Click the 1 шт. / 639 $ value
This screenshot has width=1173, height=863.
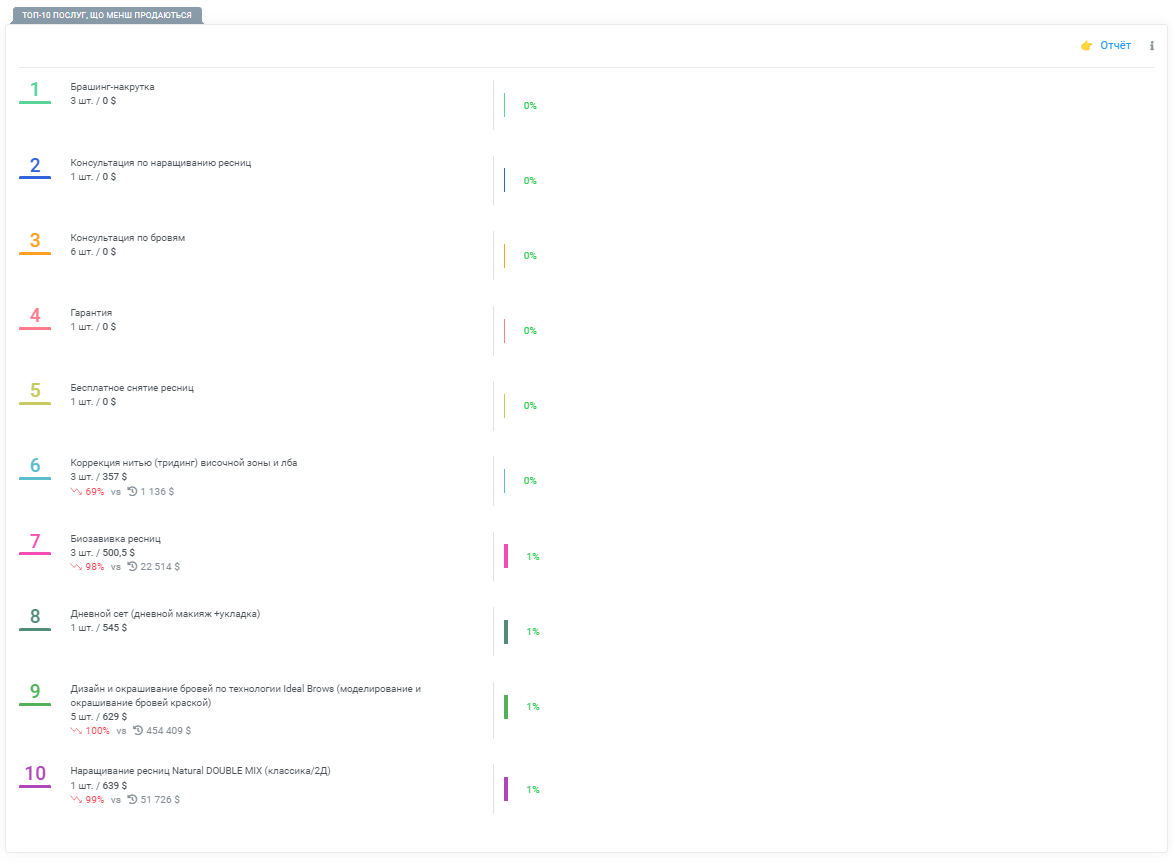pyautogui.click(x=99, y=786)
